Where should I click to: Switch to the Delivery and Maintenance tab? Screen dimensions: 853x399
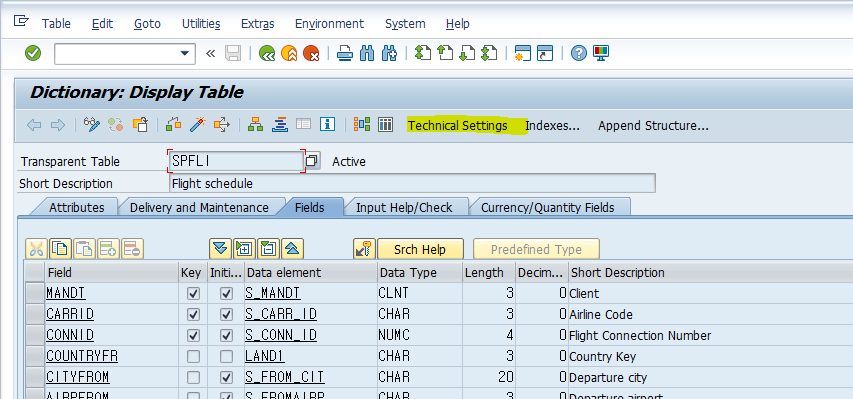tap(199, 207)
